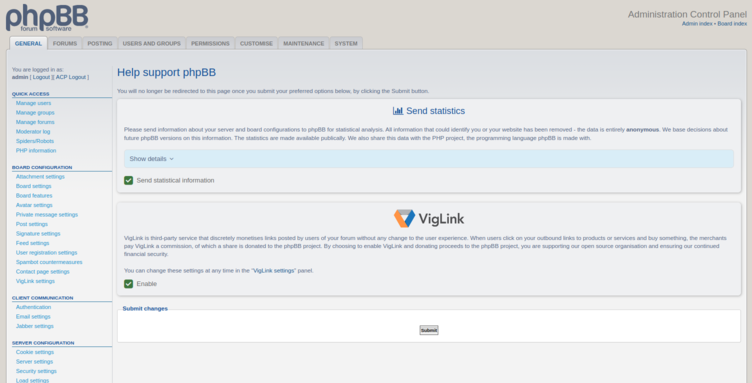Open Spambot countermeasures settings
The image size is (752, 383).
pyautogui.click(x=49, y=262)
